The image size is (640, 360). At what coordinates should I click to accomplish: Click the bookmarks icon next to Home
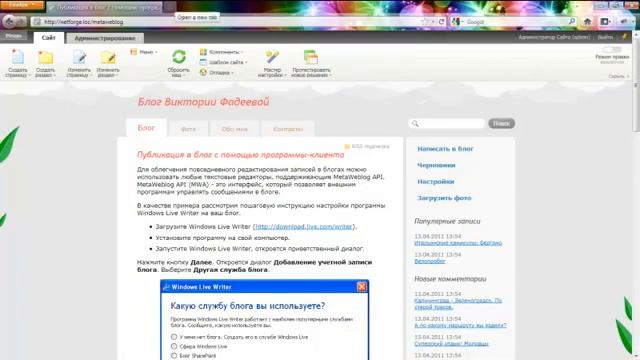tap(605, 22)
